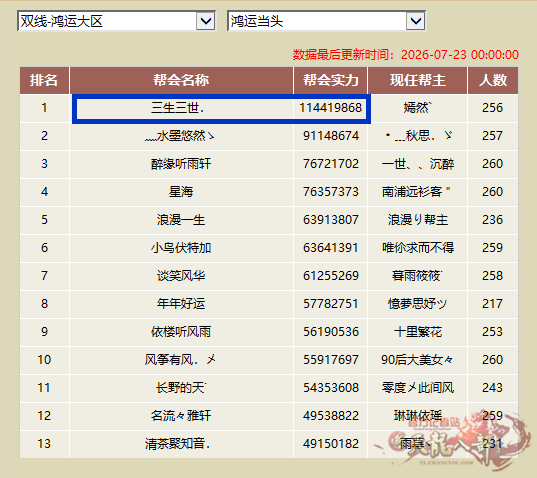Select strength value 54353608

point(330,388)
